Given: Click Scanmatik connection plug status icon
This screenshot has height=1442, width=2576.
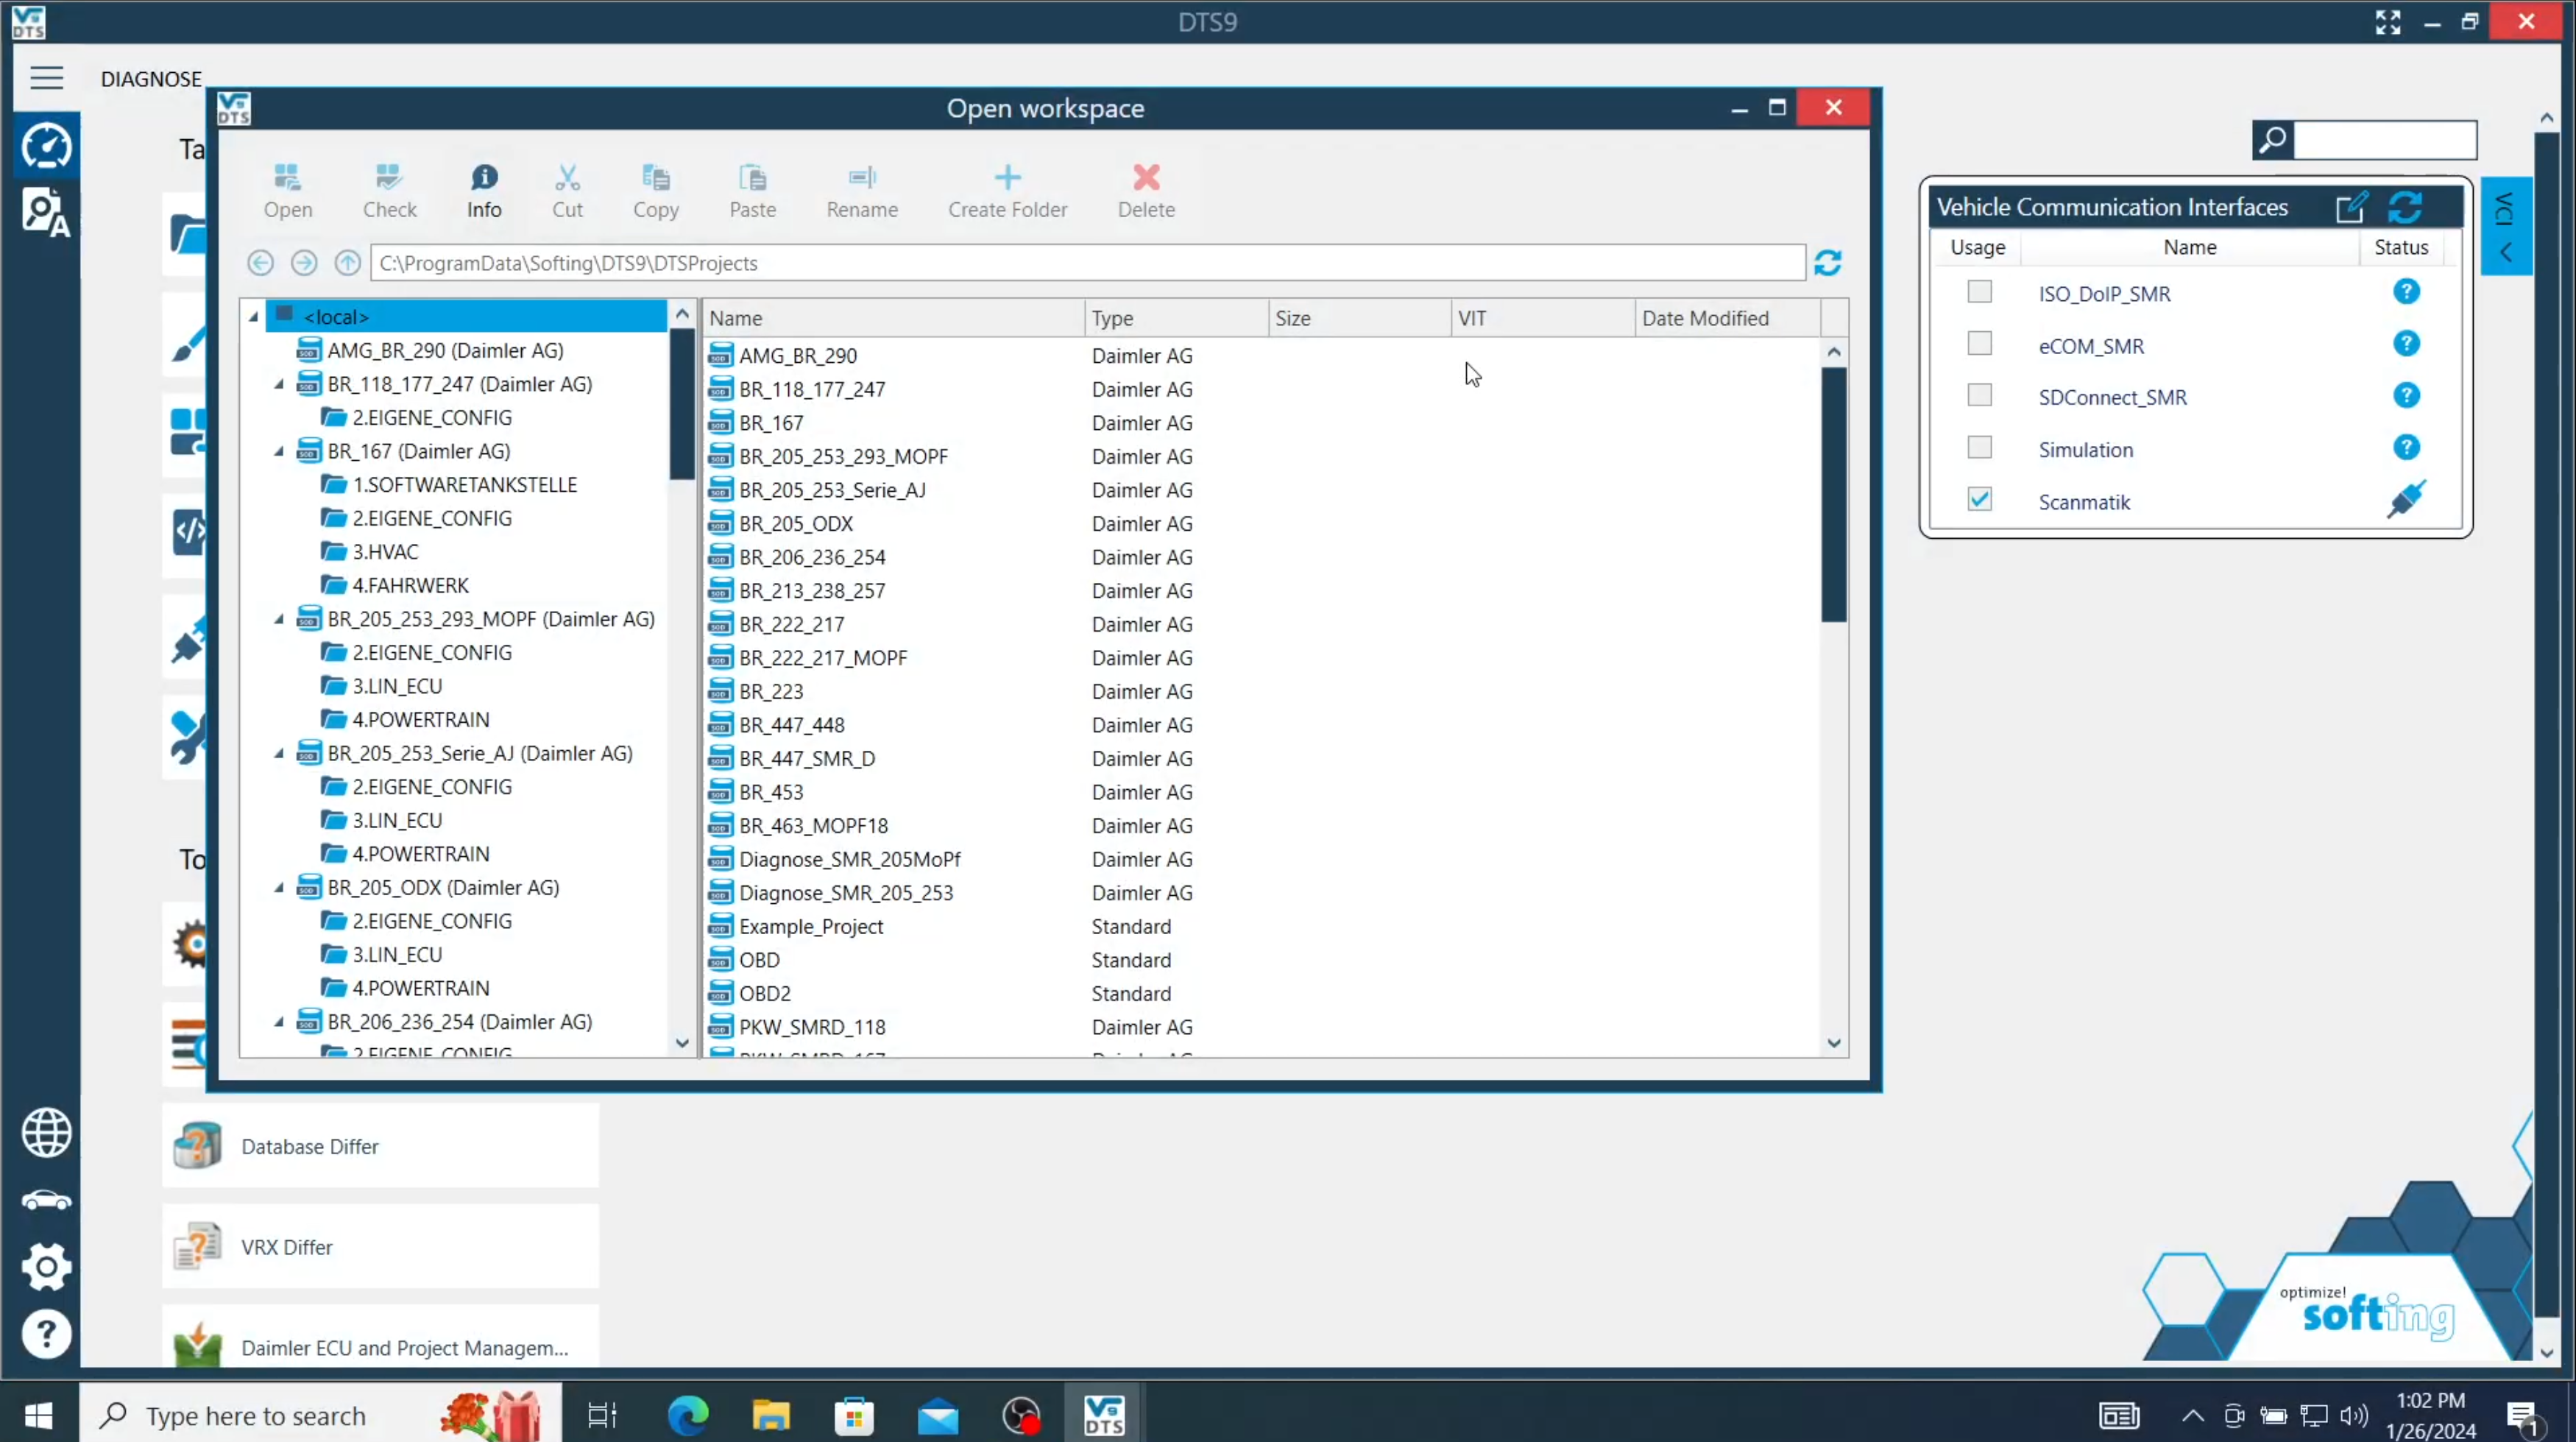Looking at the screenshot, I should pyautogui.click(x=2405, y=499).
